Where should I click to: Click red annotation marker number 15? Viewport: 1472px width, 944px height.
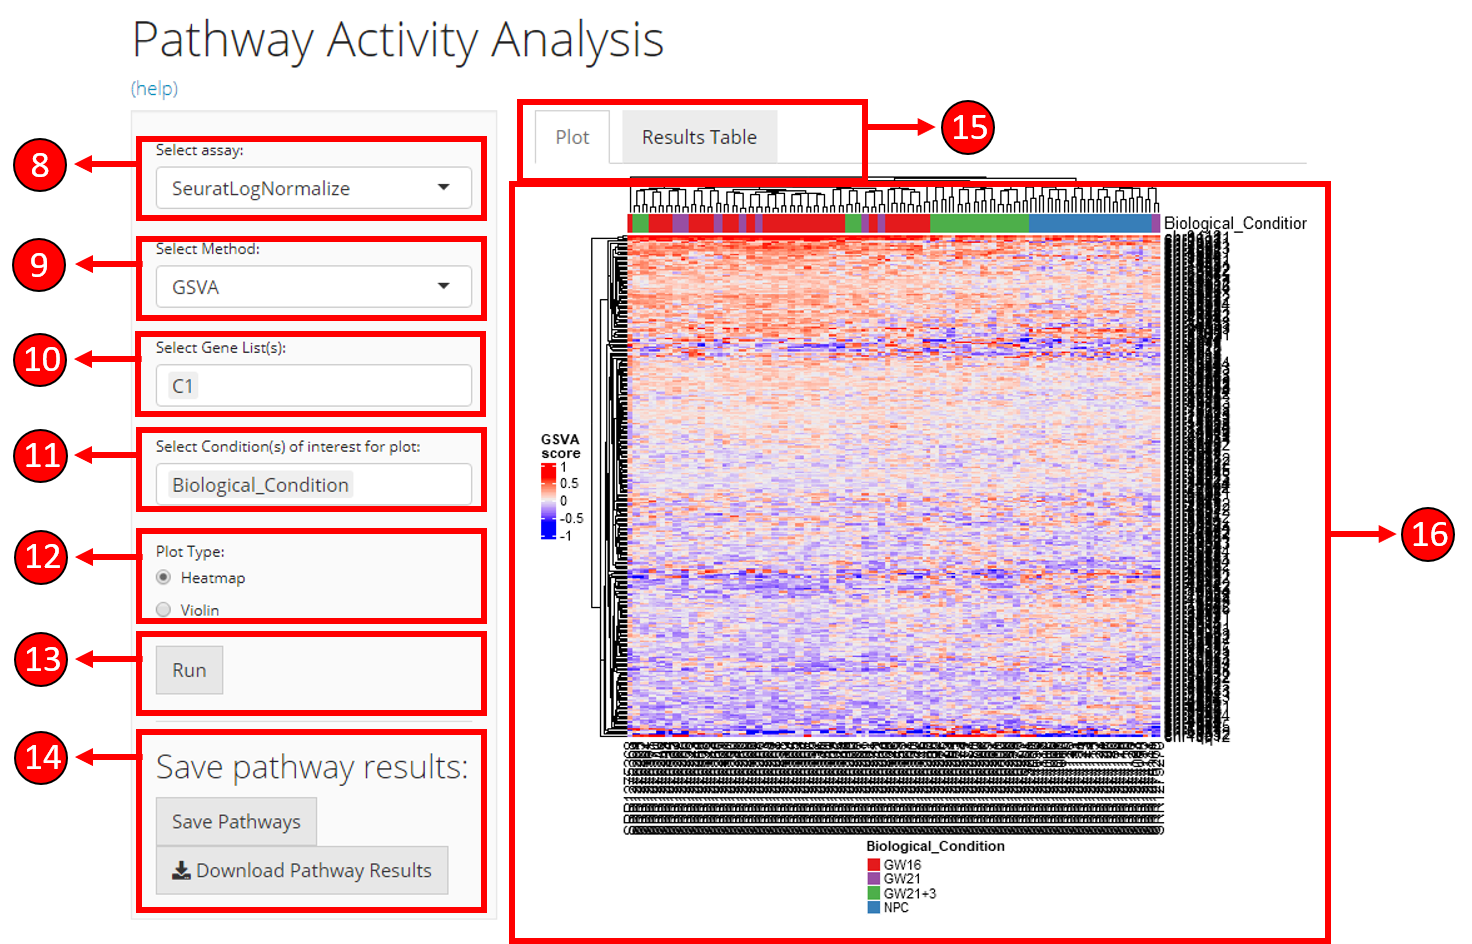[967, 127]
